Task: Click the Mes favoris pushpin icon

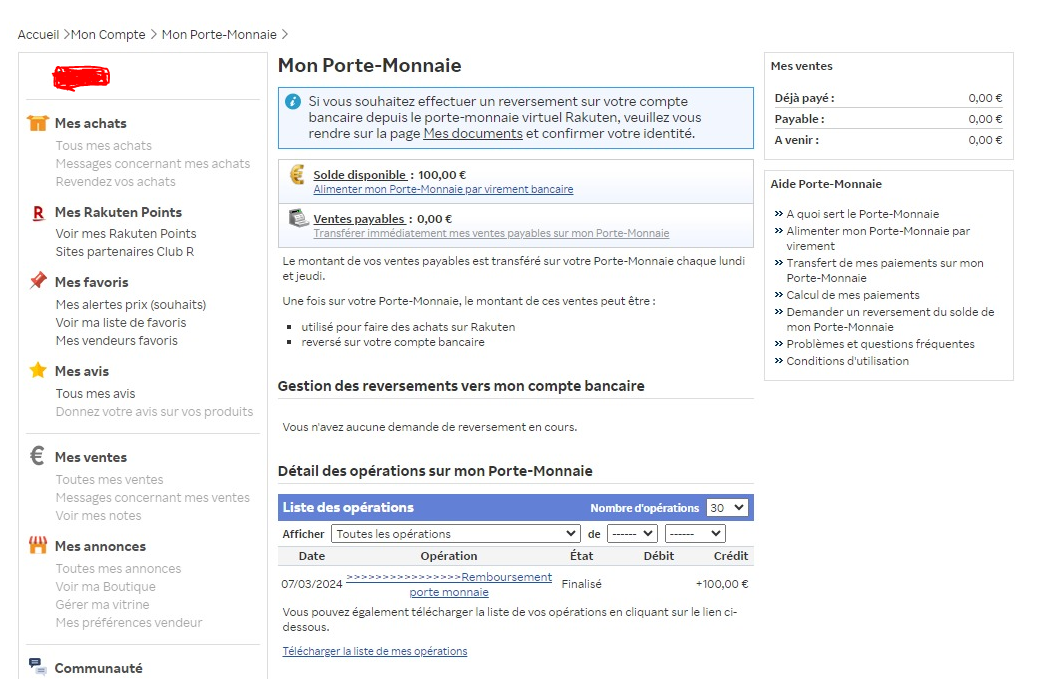Action: click(38, 280)
